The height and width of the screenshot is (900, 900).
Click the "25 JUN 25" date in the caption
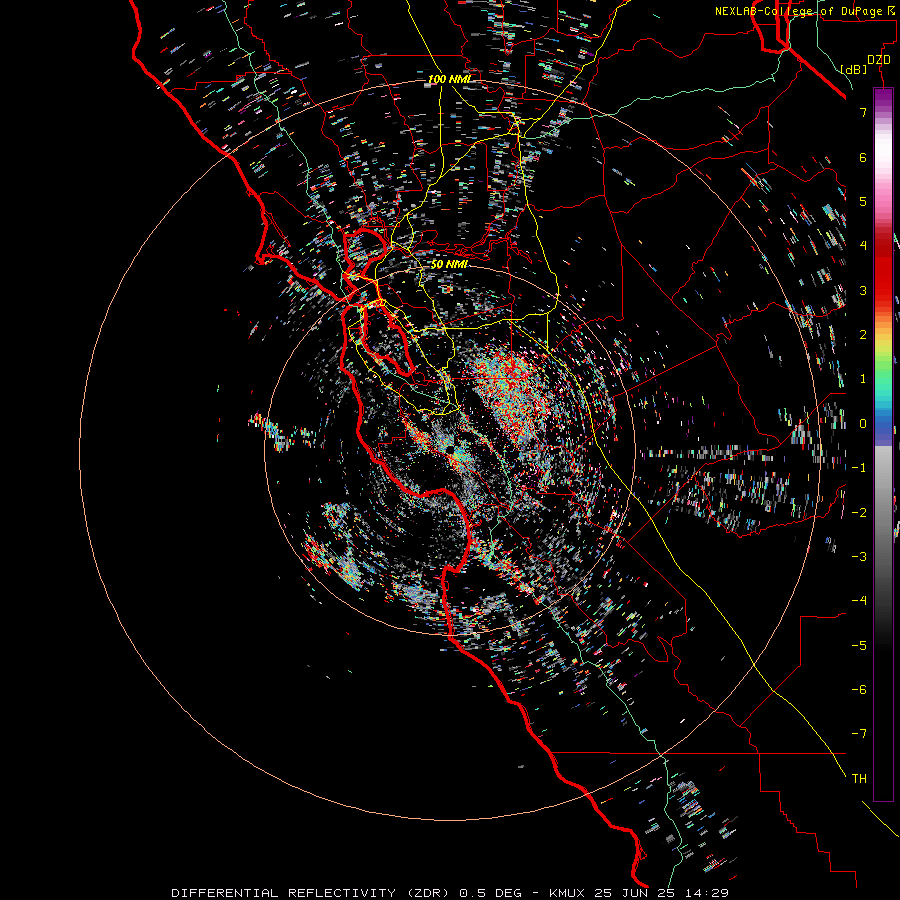point(637,893)
